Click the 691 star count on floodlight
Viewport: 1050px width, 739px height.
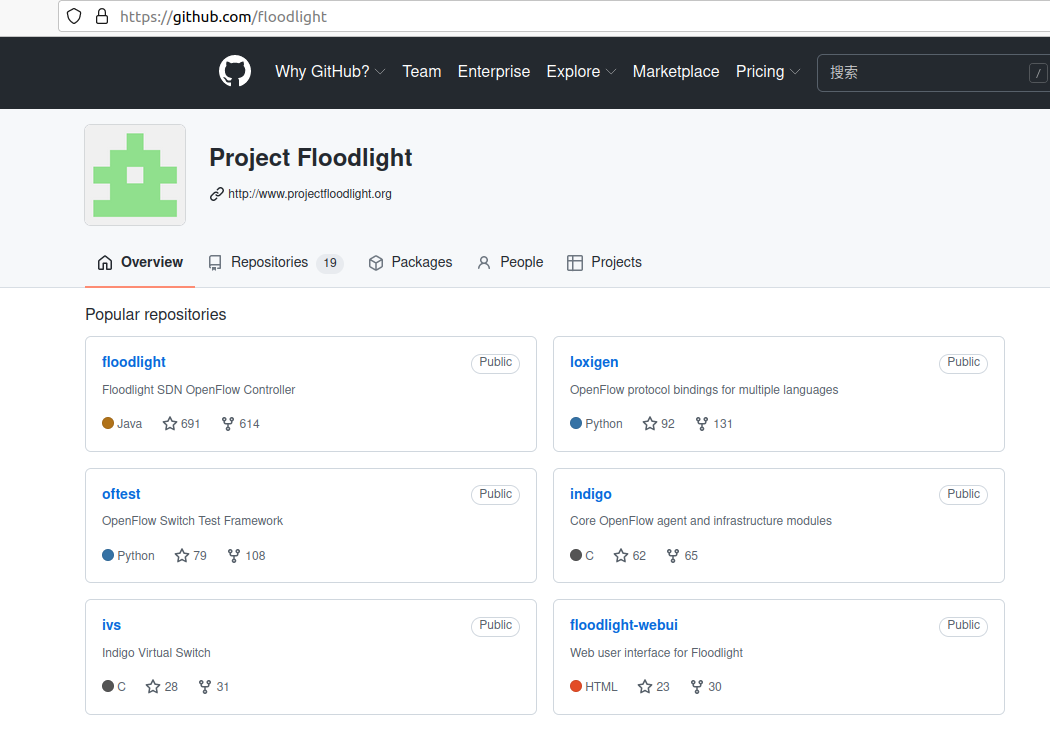[x=191, y=424]
